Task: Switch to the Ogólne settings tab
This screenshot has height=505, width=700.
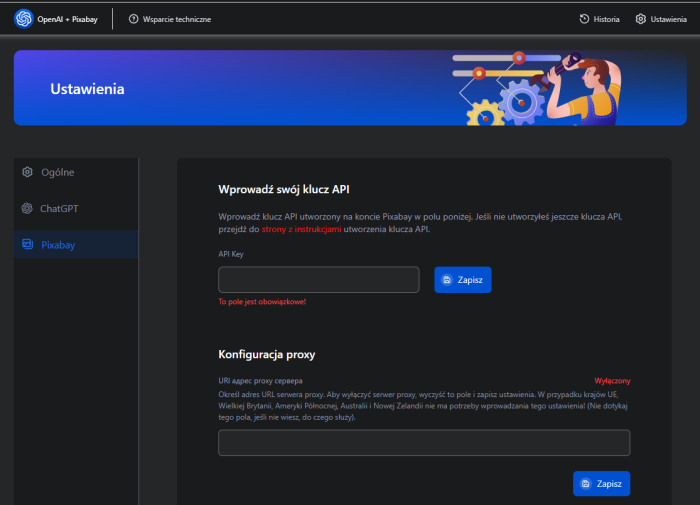Action: [x=57, y=172]
